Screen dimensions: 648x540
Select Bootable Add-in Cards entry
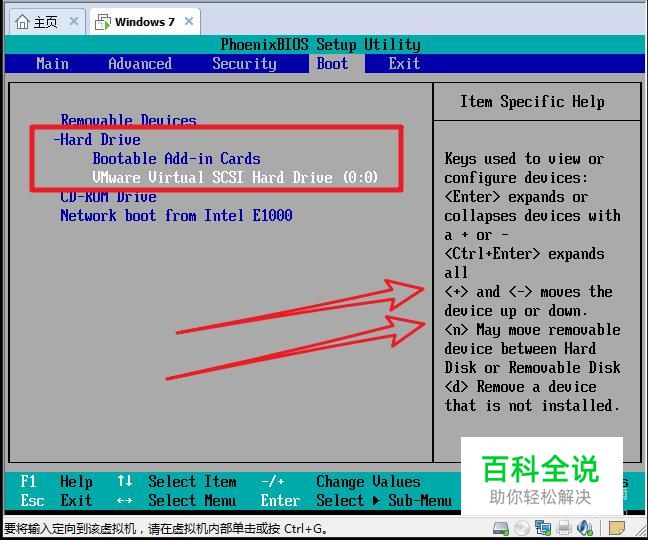pyautogui.click(x=176, y=159)
